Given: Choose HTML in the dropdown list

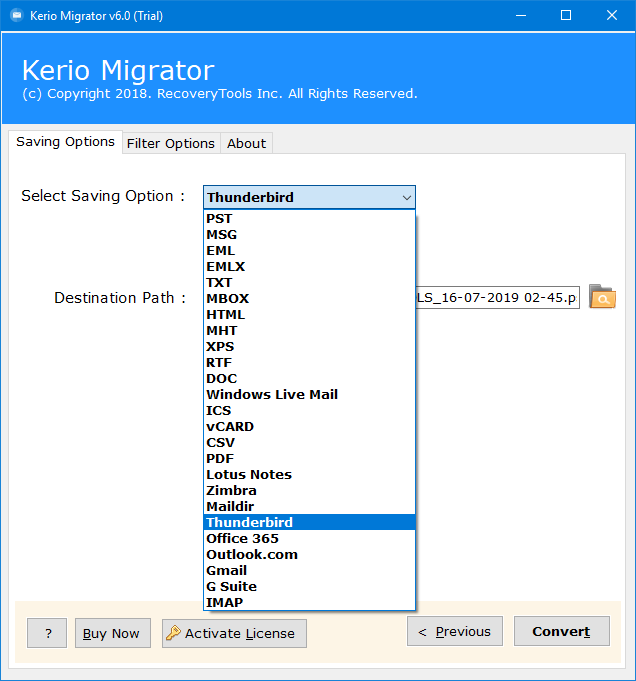Looking at the screenshot, I should tap(309, 314).
